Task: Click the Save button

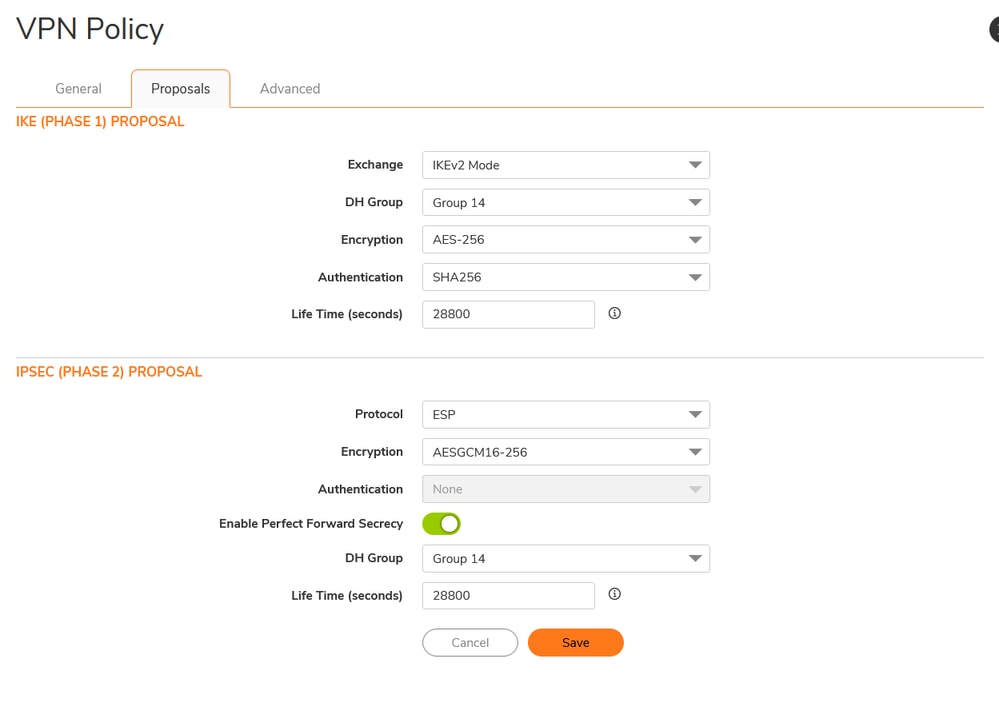Action: 575,643
